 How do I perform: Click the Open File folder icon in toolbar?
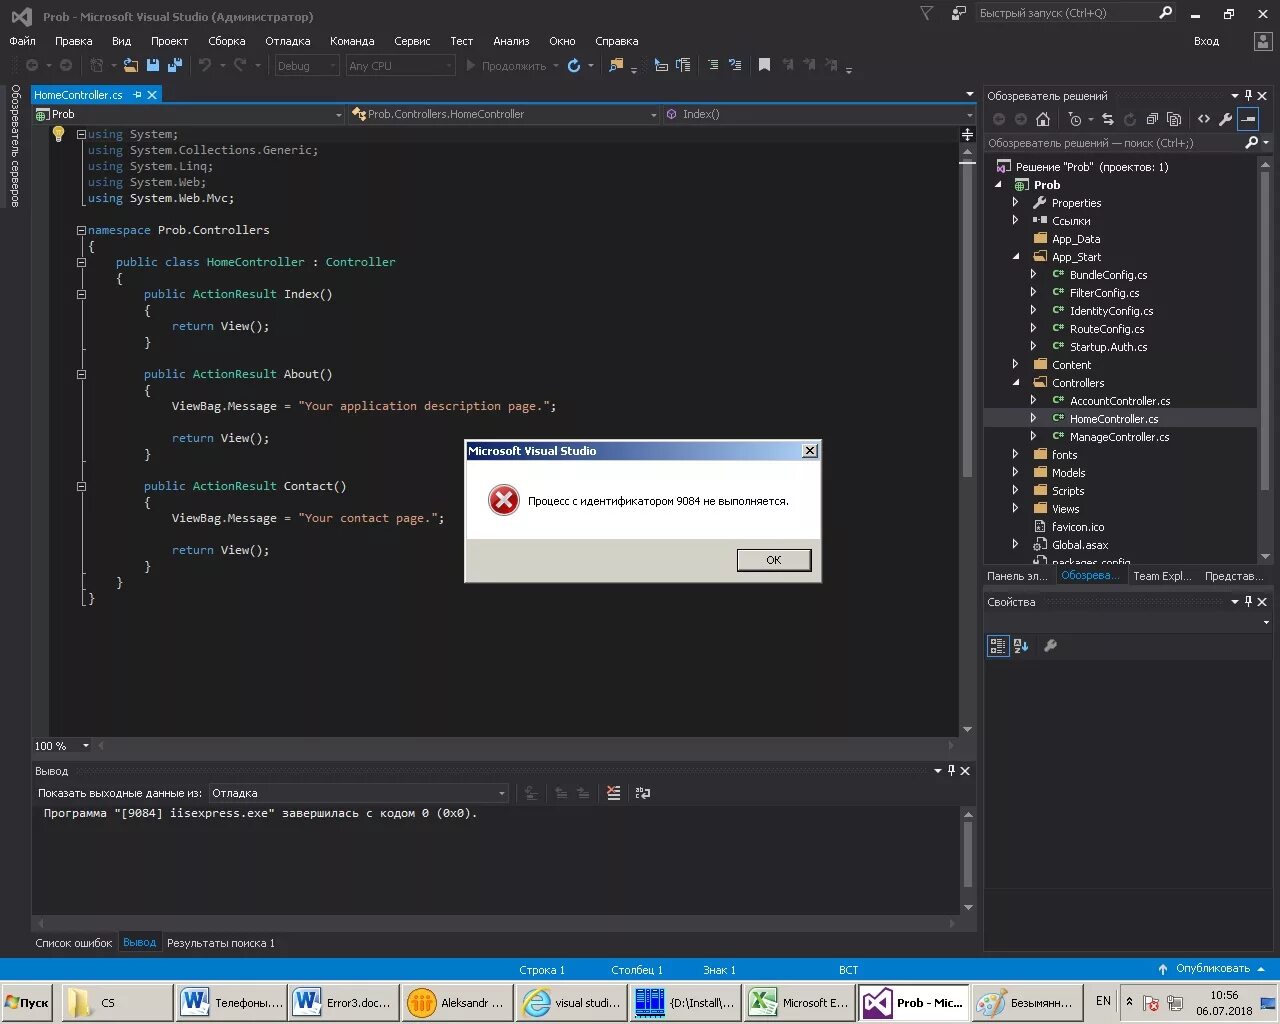(x=131, y=65)
